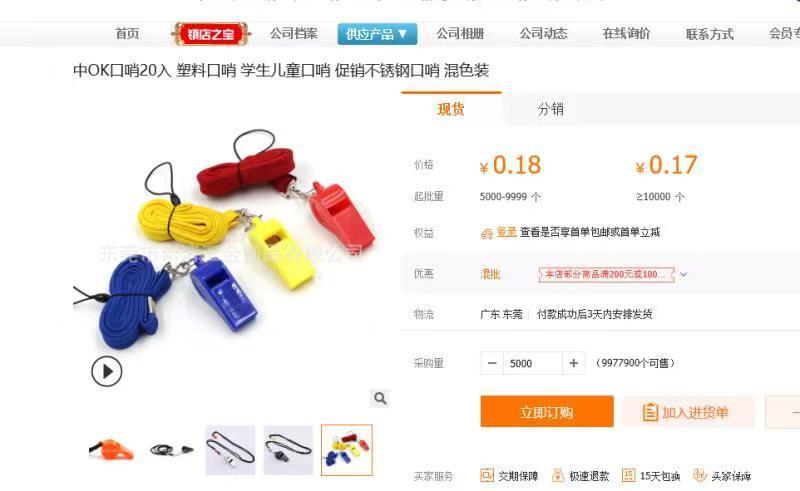This screenshot has width=800, height=491.
Task: Open the 供应产品 dropdown menu
Action: pos(377,34)
